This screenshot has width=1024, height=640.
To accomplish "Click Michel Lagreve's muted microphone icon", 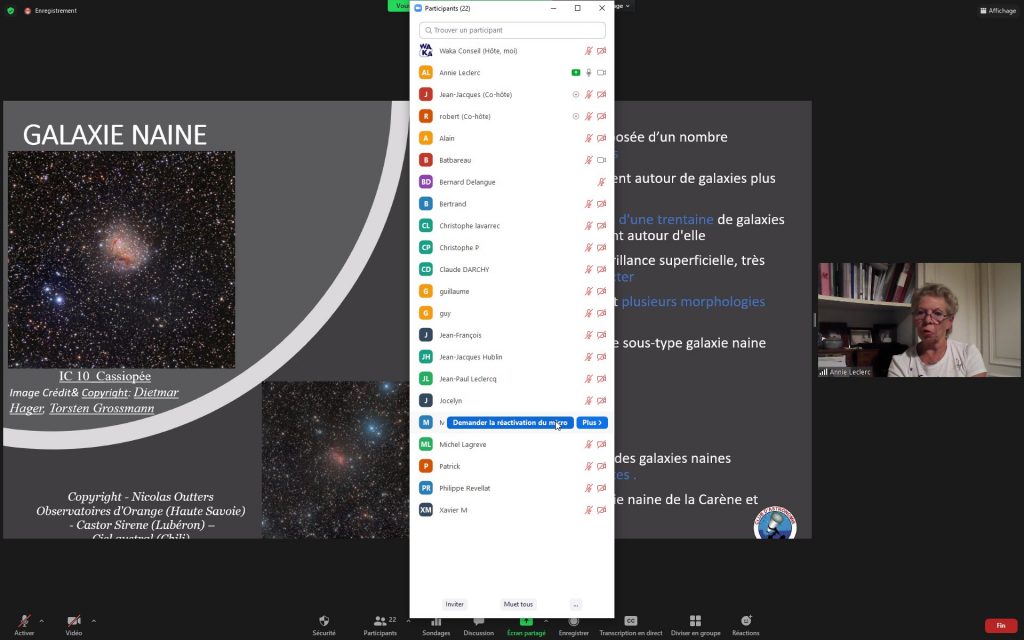I will click(x=588, y=445).
